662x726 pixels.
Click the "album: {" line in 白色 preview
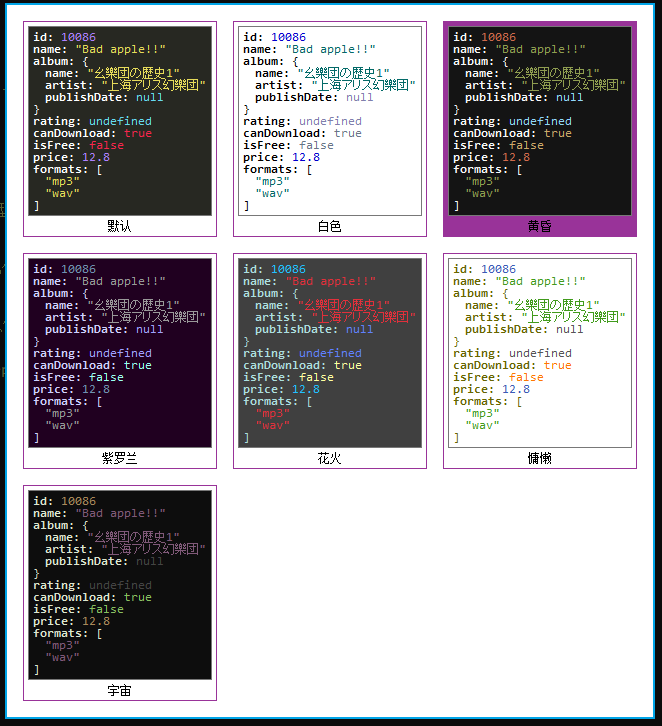pyautogui.click(x=271, y=61)
